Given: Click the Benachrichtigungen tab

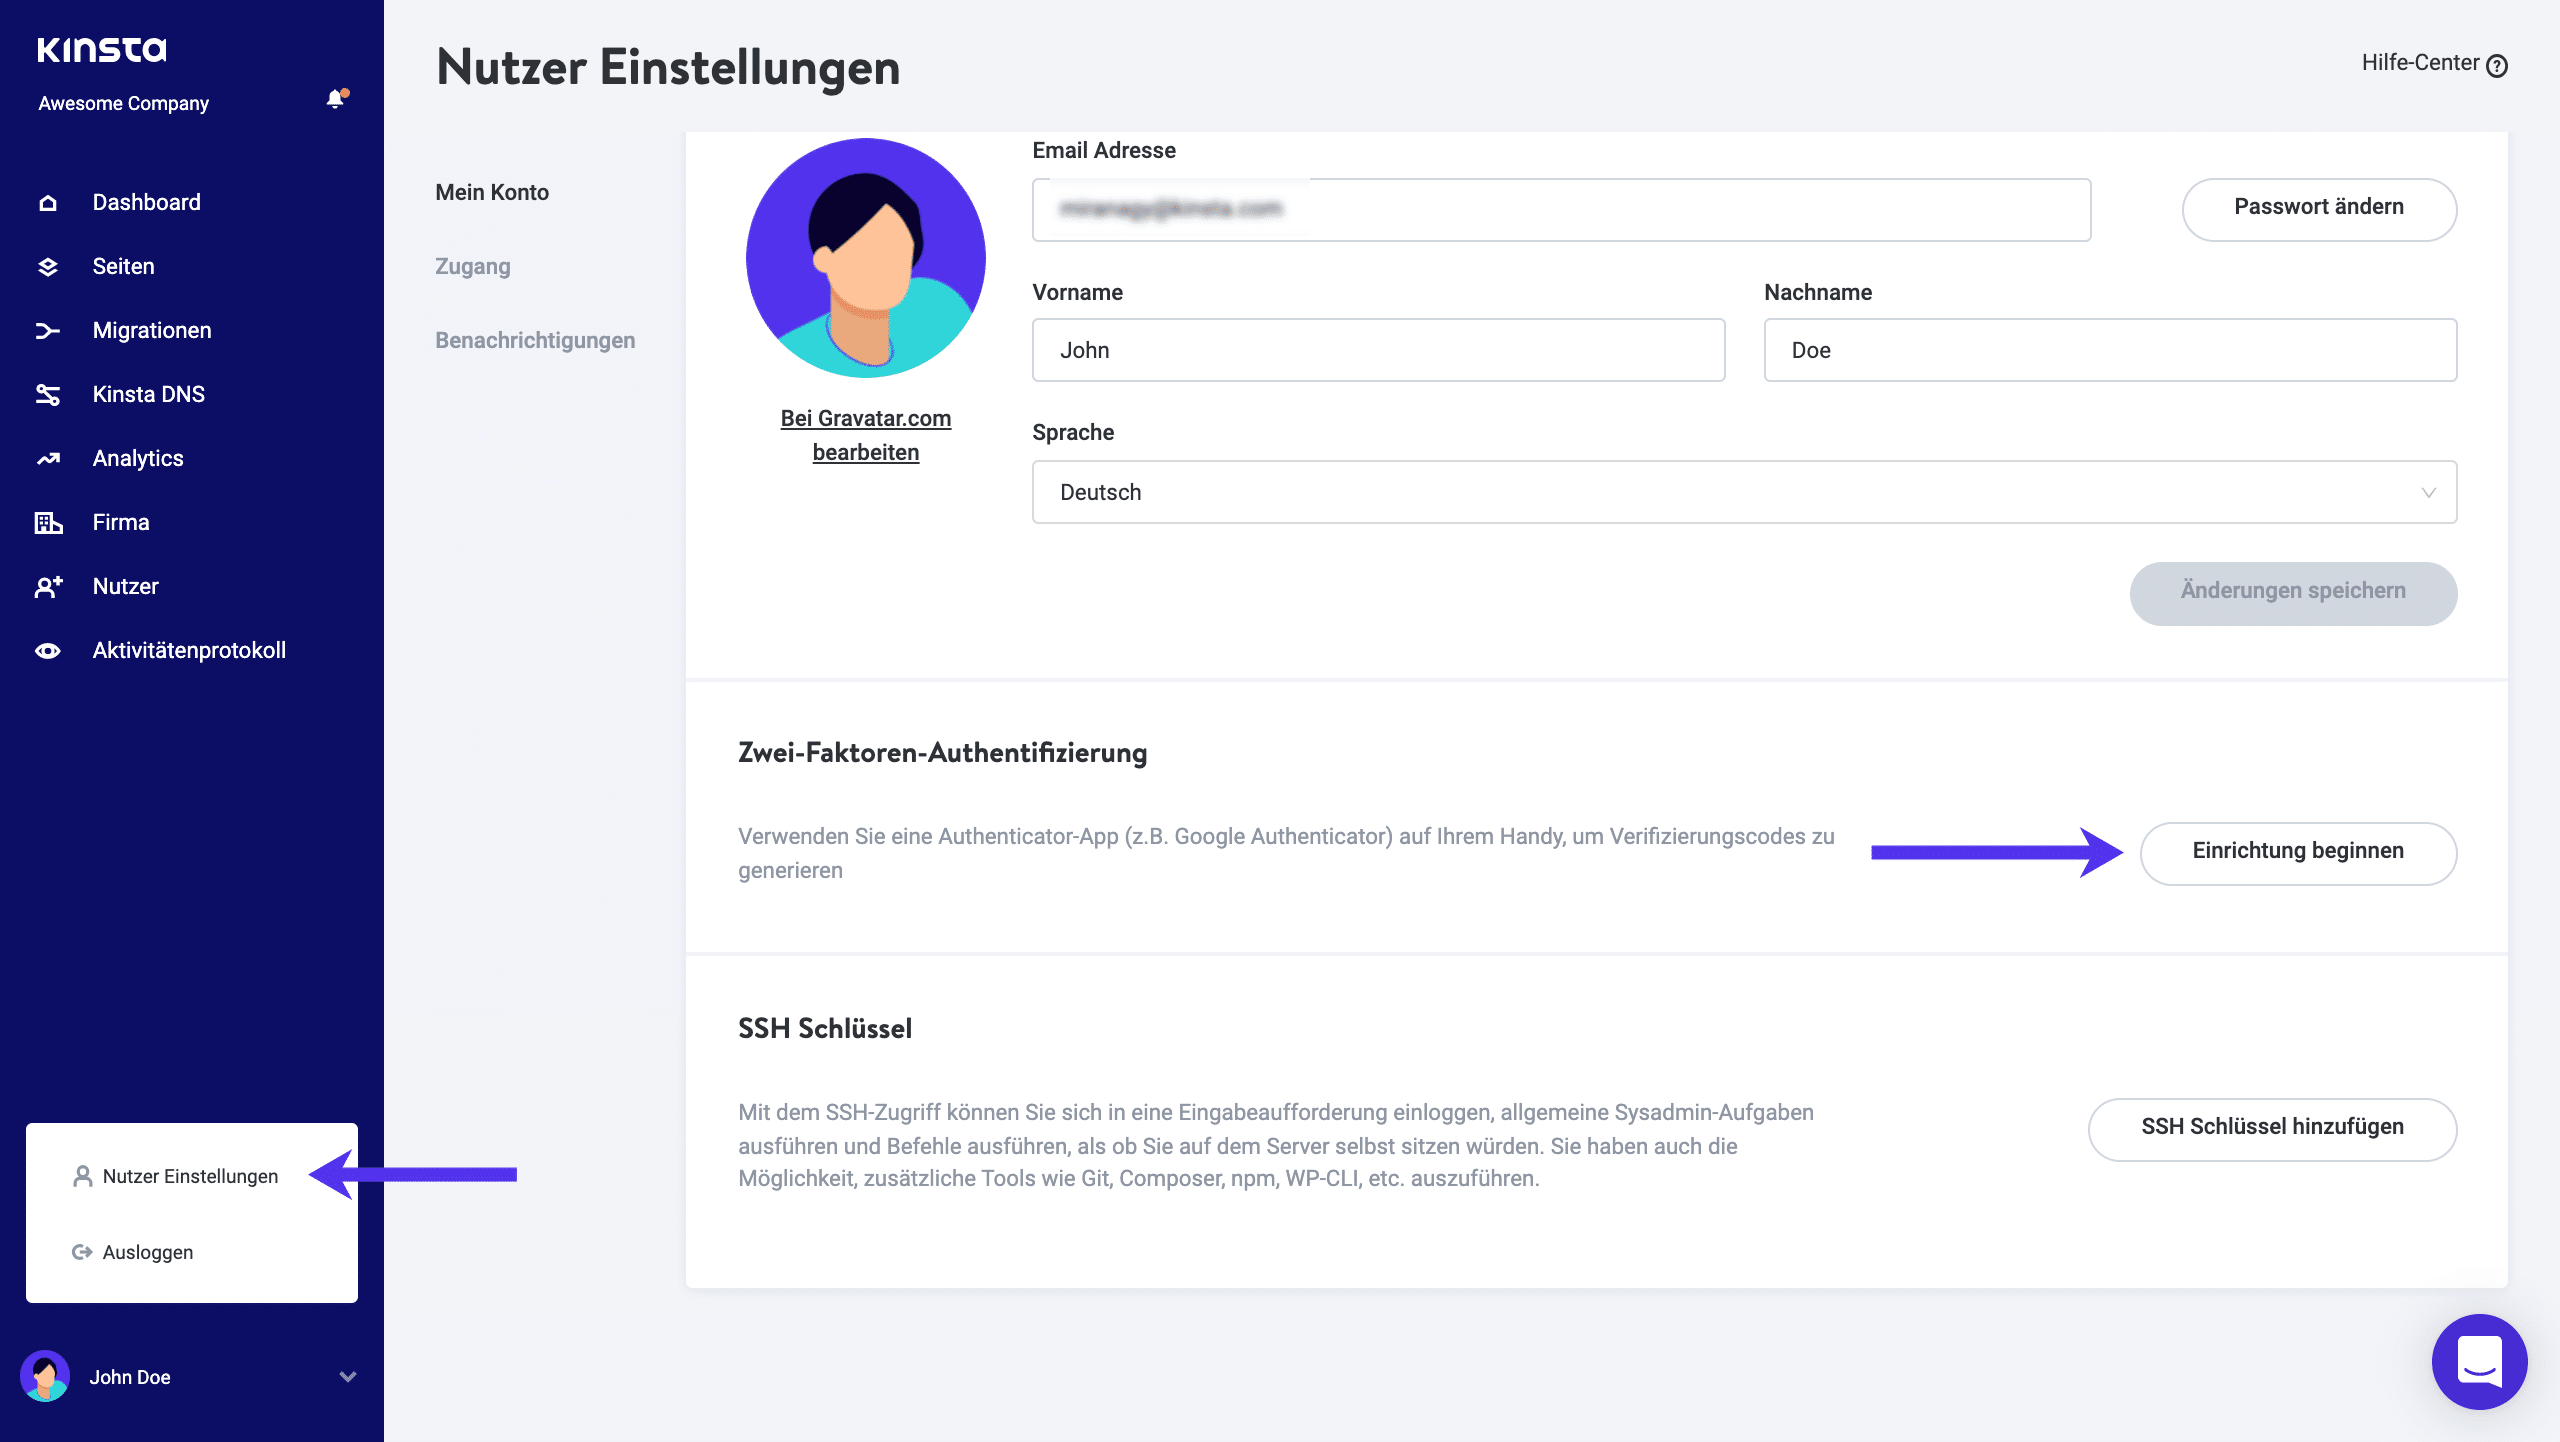Looking at the screenshot, I should (535, 339).
